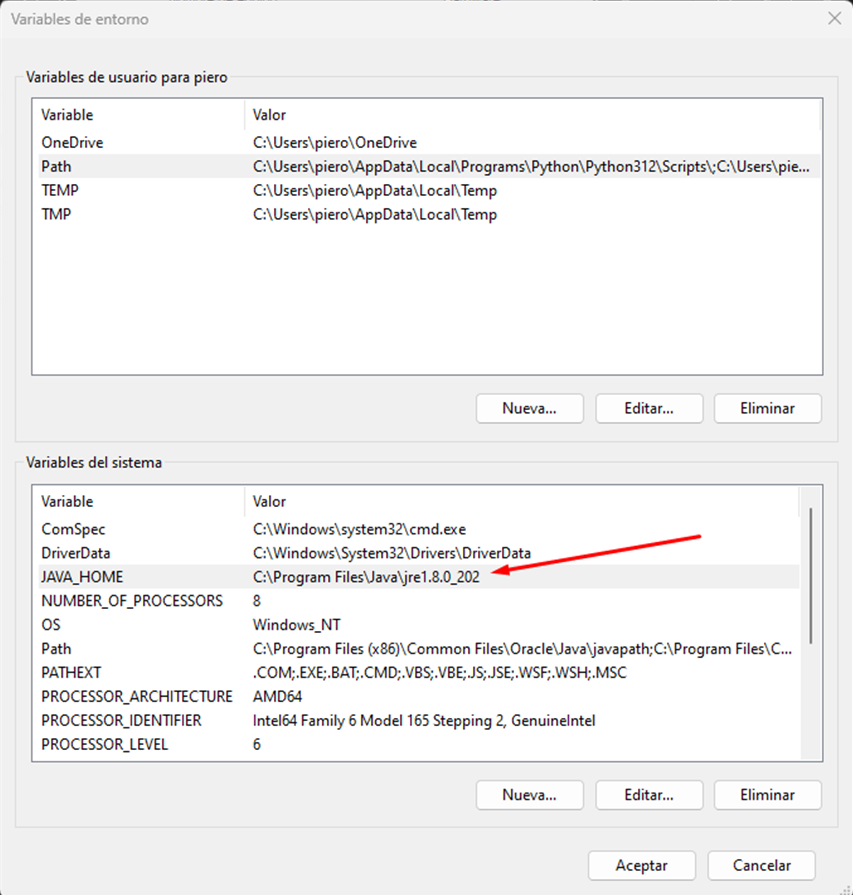
Task: Select the PROCESSOR_ARCHITECTURE row
Action: [x=136, y=697]
